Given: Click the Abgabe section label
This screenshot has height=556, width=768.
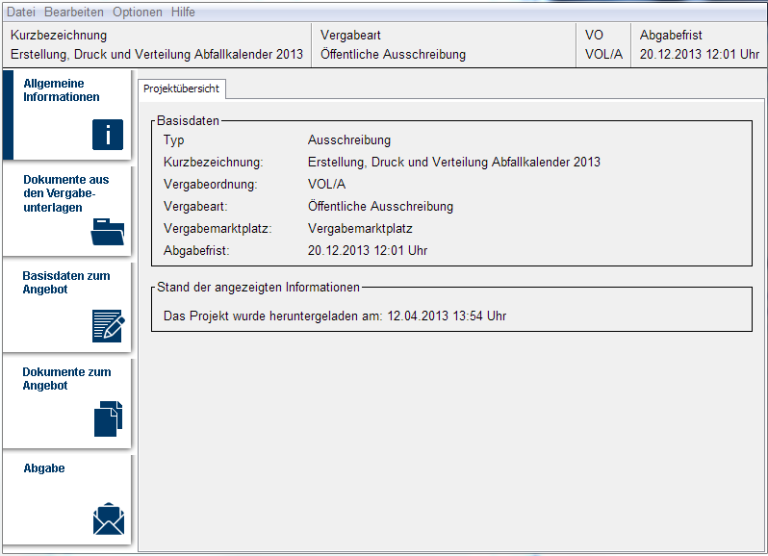Looking at the screenshot, I should tap(44, 468).
